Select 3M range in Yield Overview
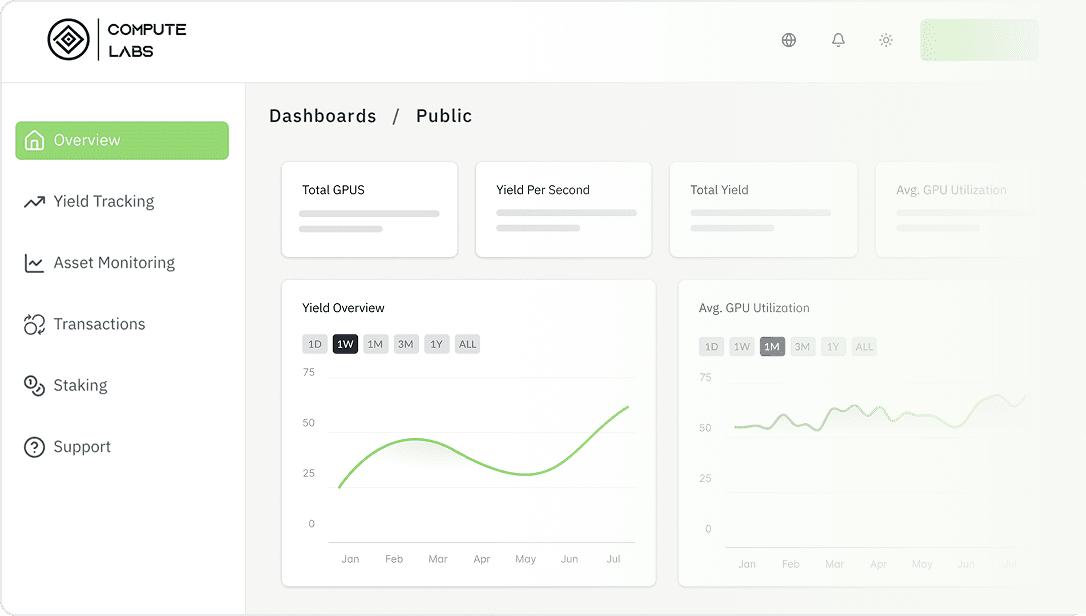The width and height of the screenshot is (1086, 616). point(406,344)
